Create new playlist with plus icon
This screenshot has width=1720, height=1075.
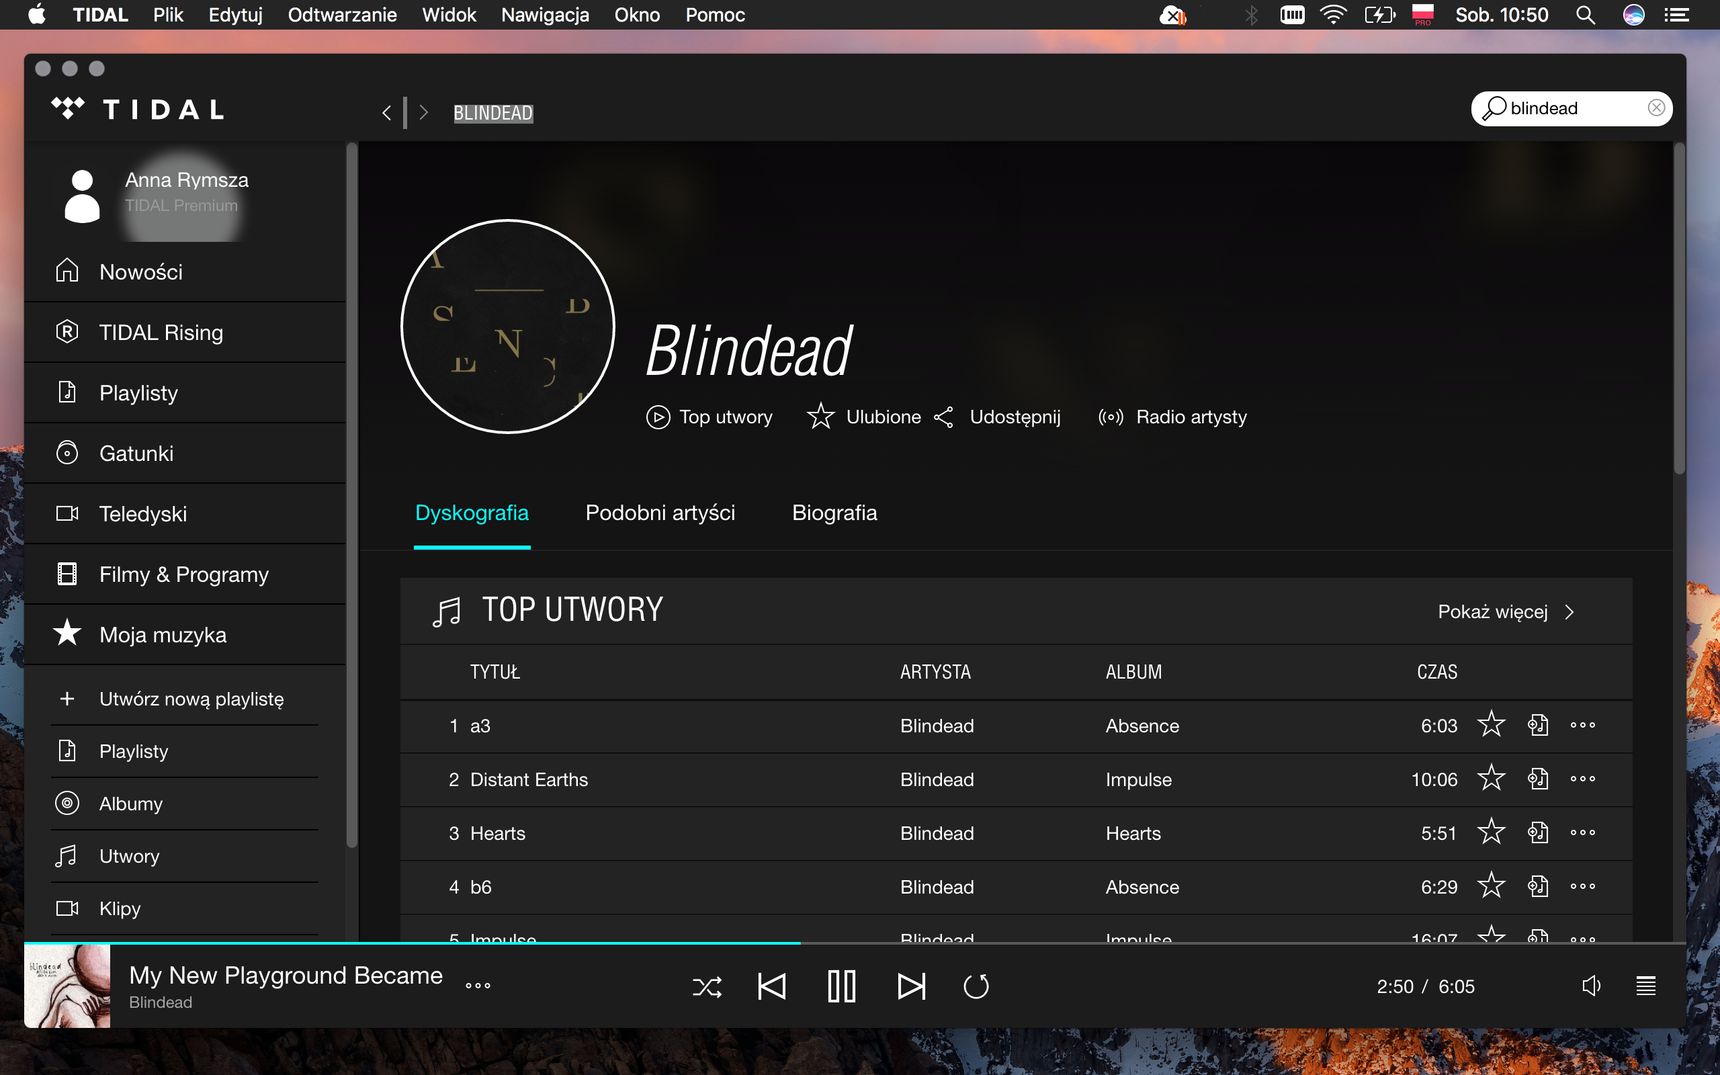[x=67, y=699]
